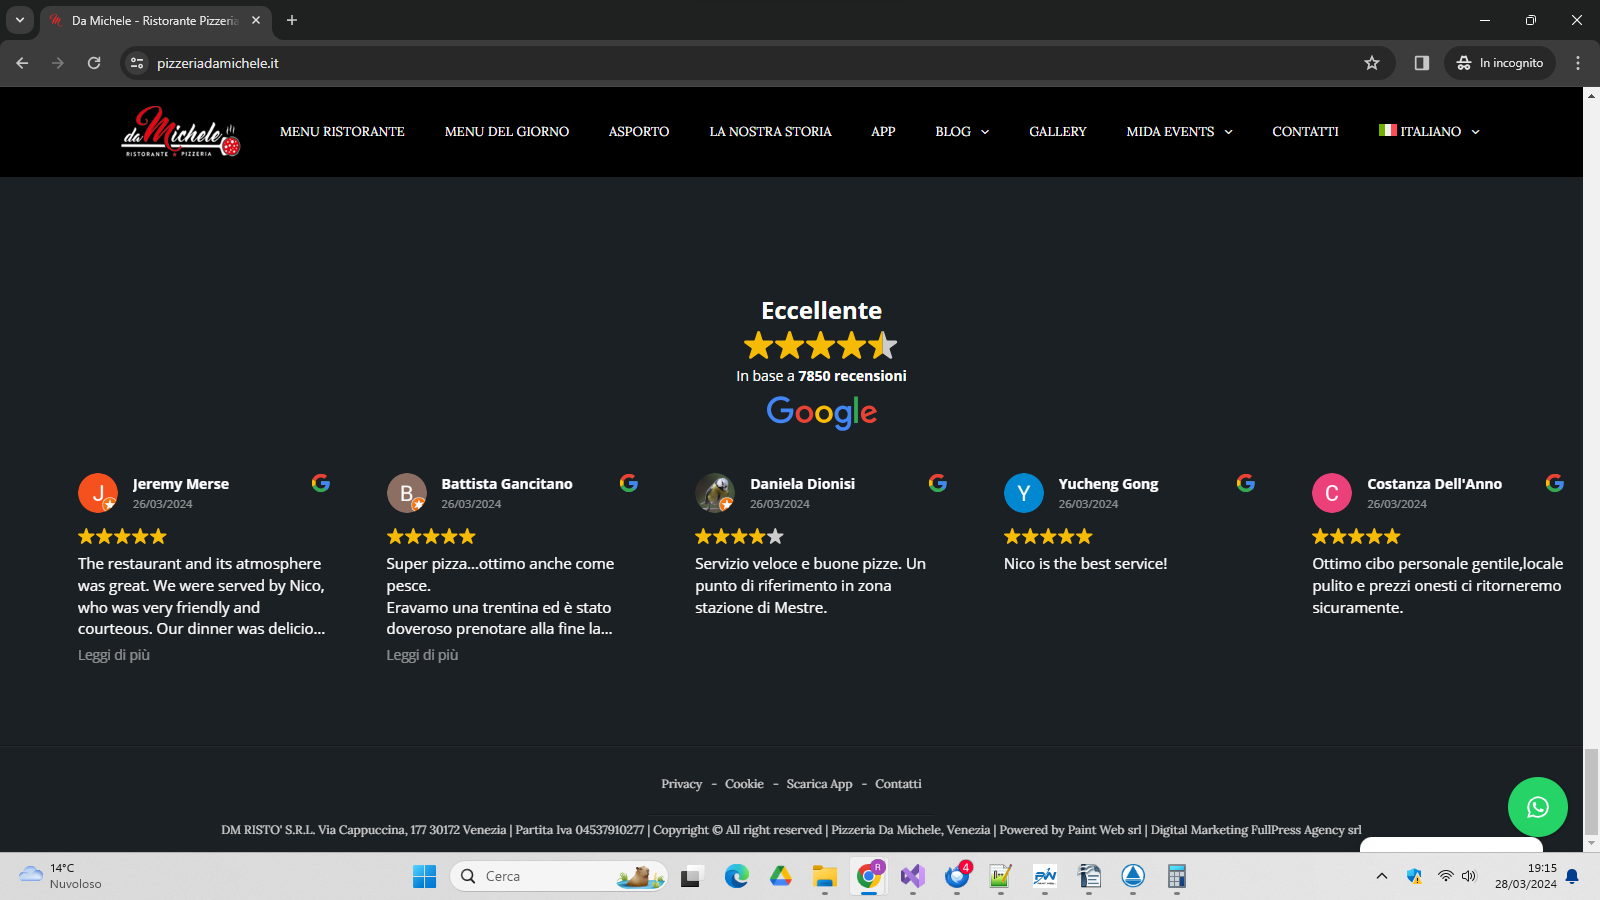Click the browser address bar
The width and height of the screenshot is (1600, 900).
700,63
